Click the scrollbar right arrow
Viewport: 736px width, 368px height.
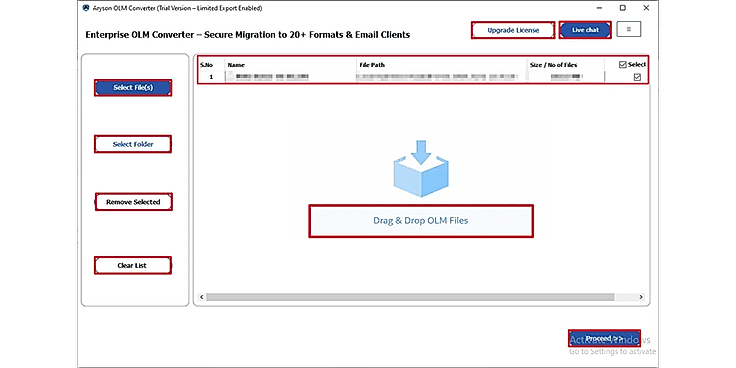(x=641, y=297)
